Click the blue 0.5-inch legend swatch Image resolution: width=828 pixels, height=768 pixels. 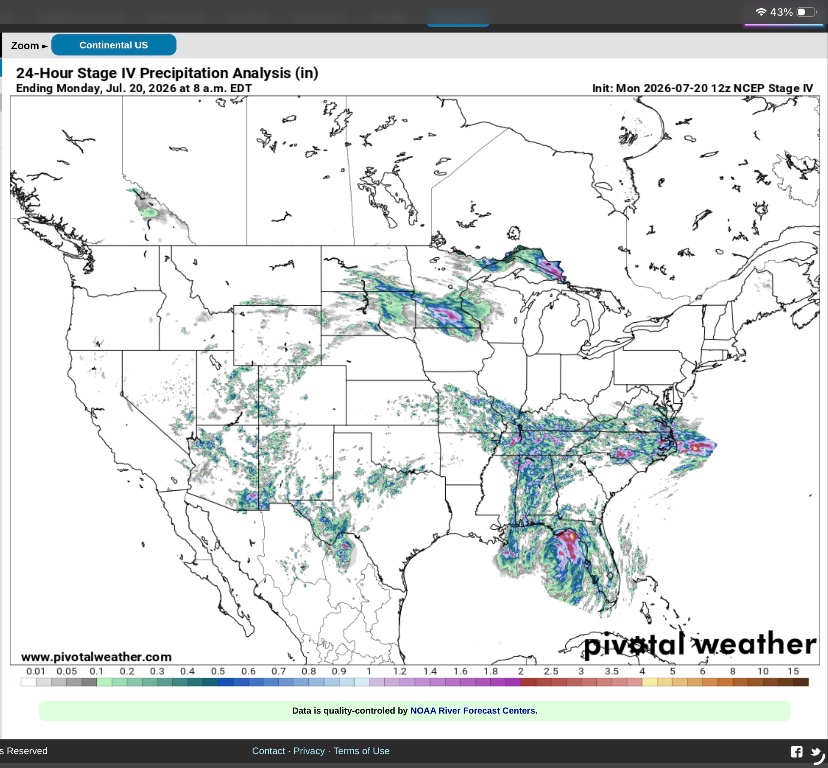(222, 682)
